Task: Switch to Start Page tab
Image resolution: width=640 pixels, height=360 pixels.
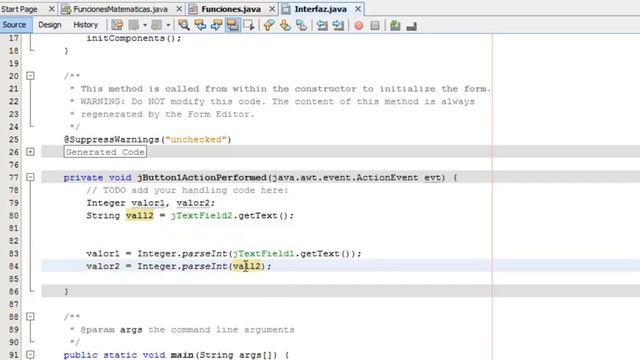Action: tap(19, 9)
